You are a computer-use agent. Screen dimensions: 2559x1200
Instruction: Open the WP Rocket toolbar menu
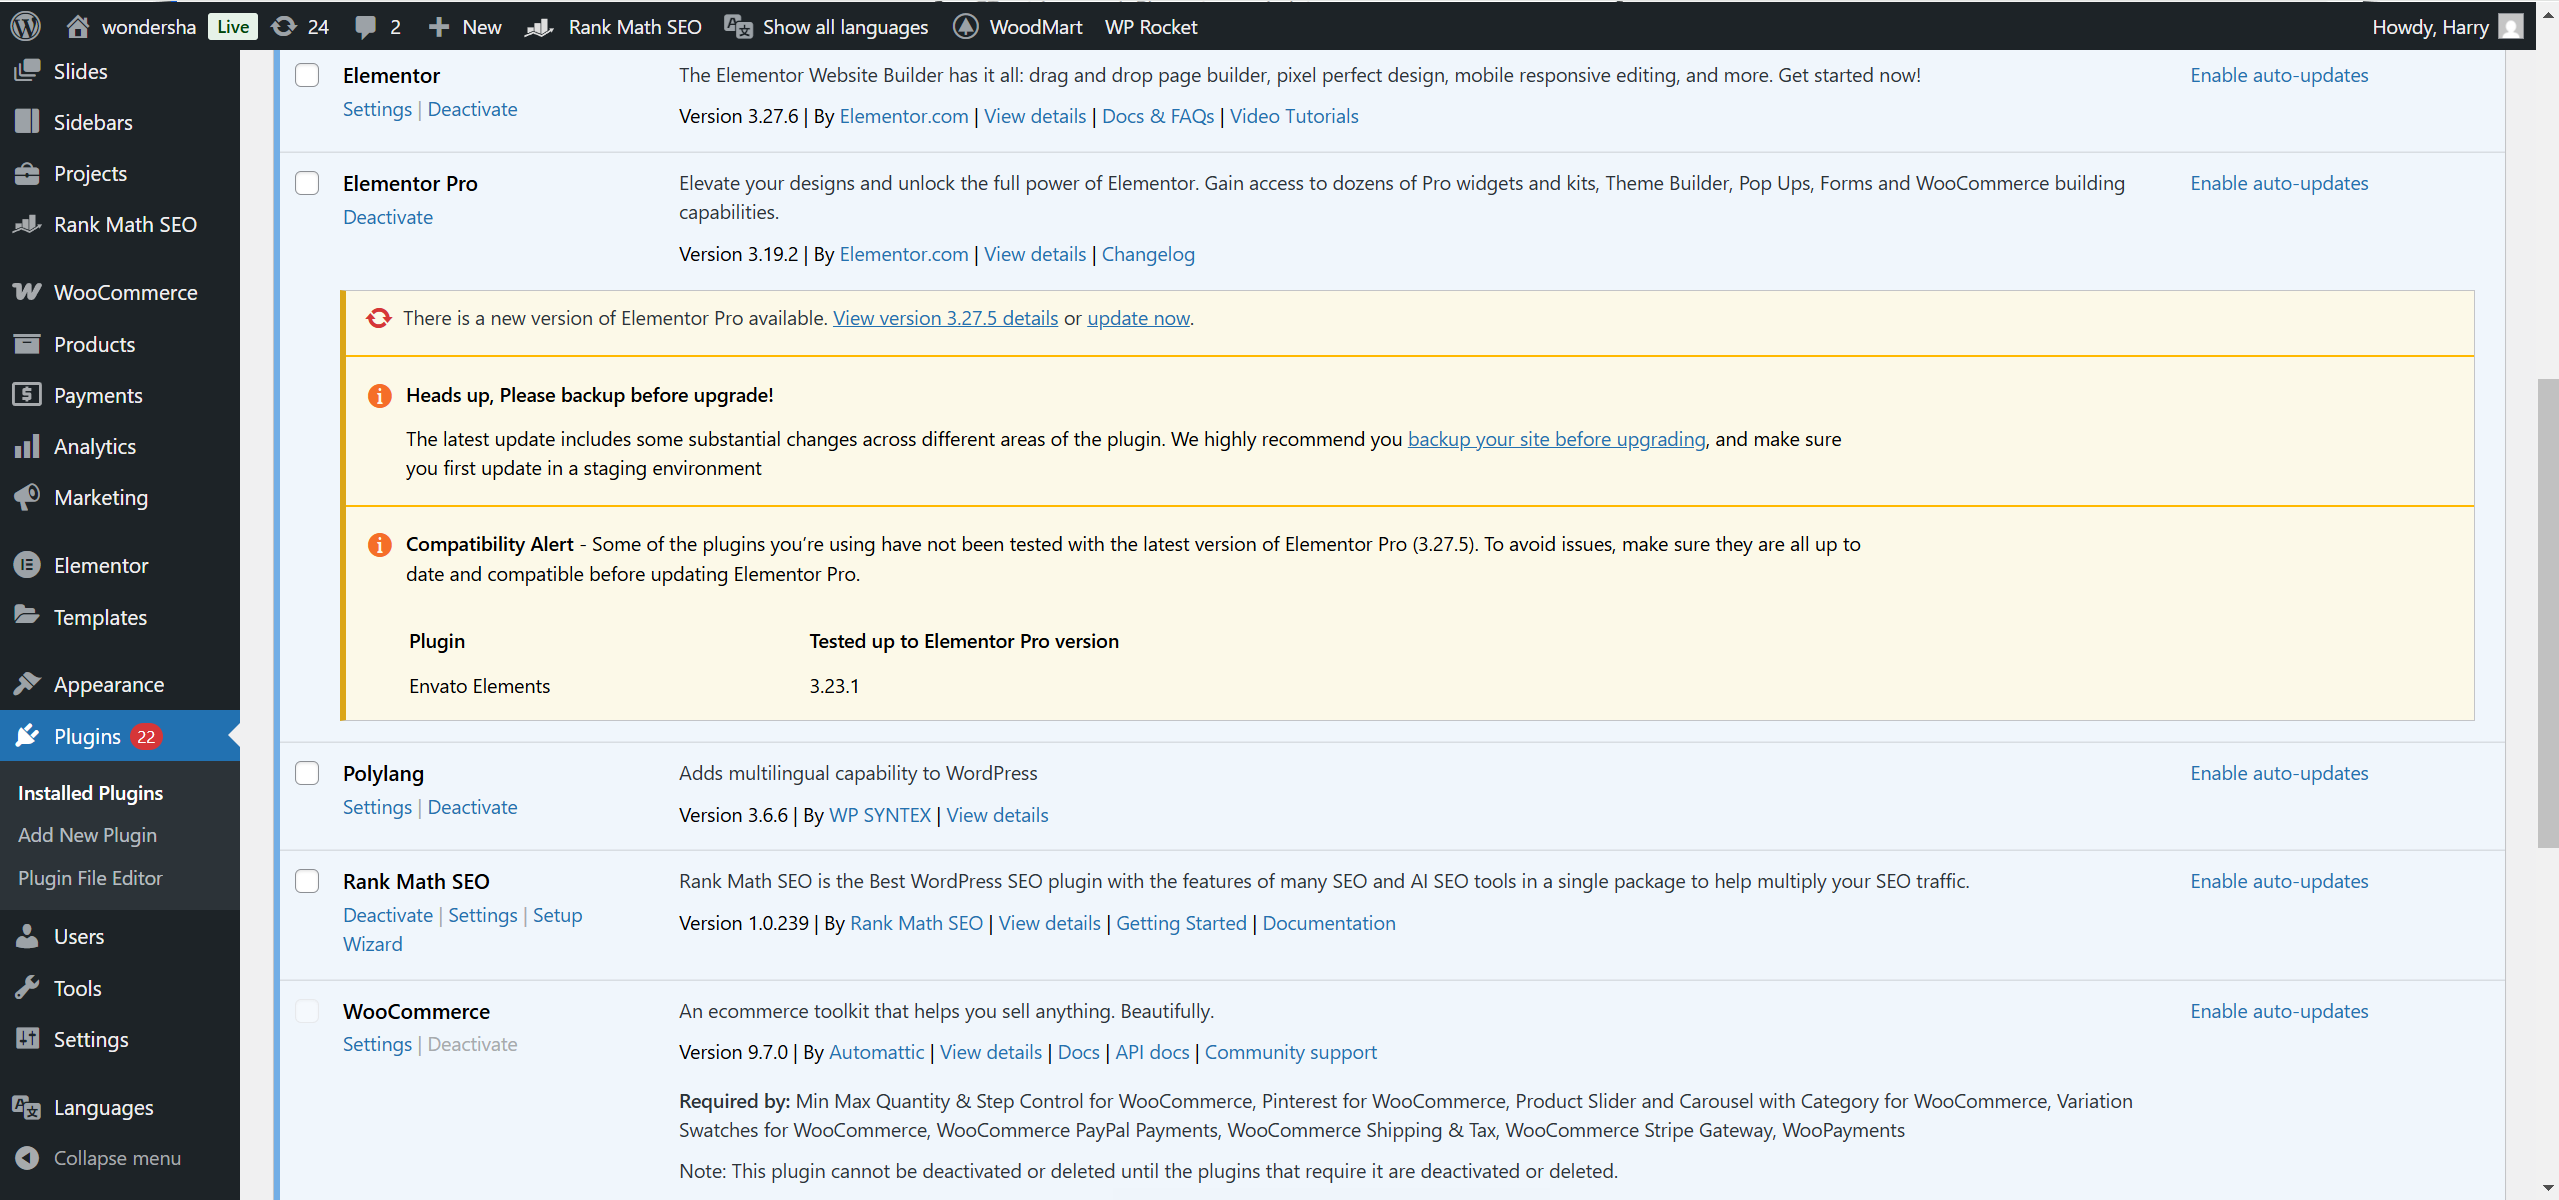(1150, 26)
